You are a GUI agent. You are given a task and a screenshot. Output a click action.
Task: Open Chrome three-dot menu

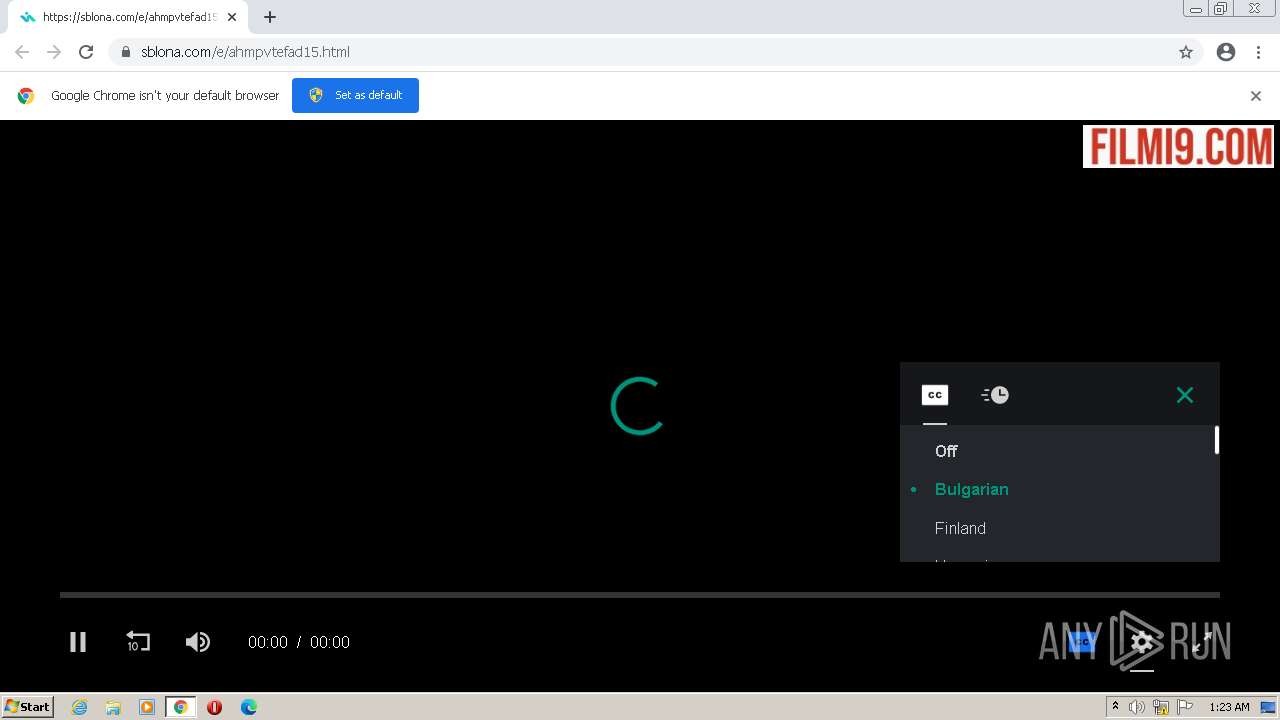click(1259, 52)
